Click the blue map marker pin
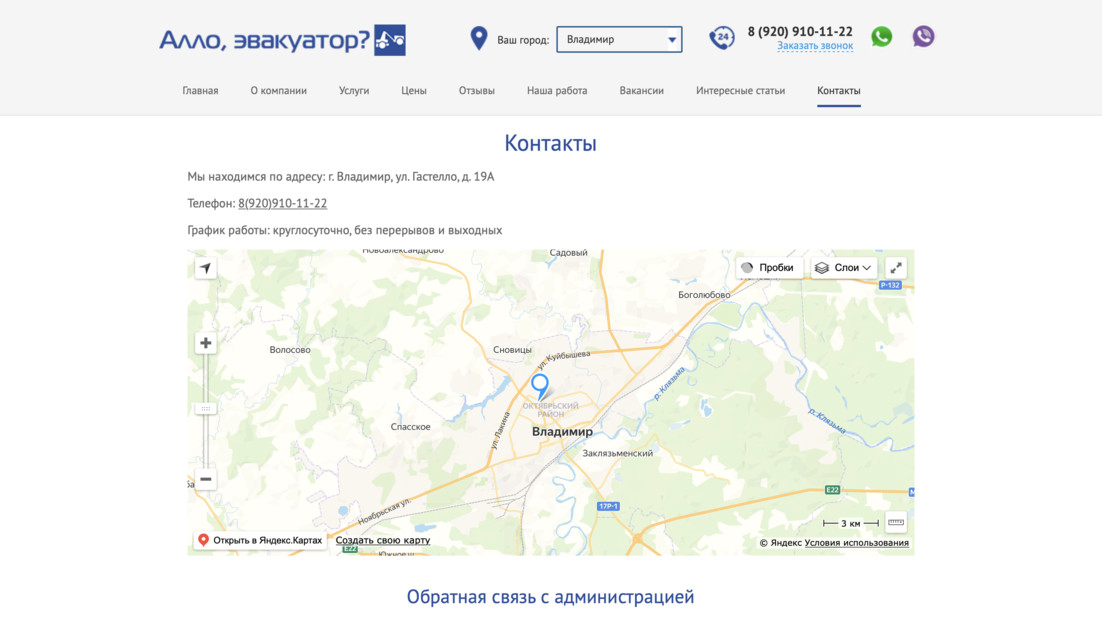 [540, 387]
